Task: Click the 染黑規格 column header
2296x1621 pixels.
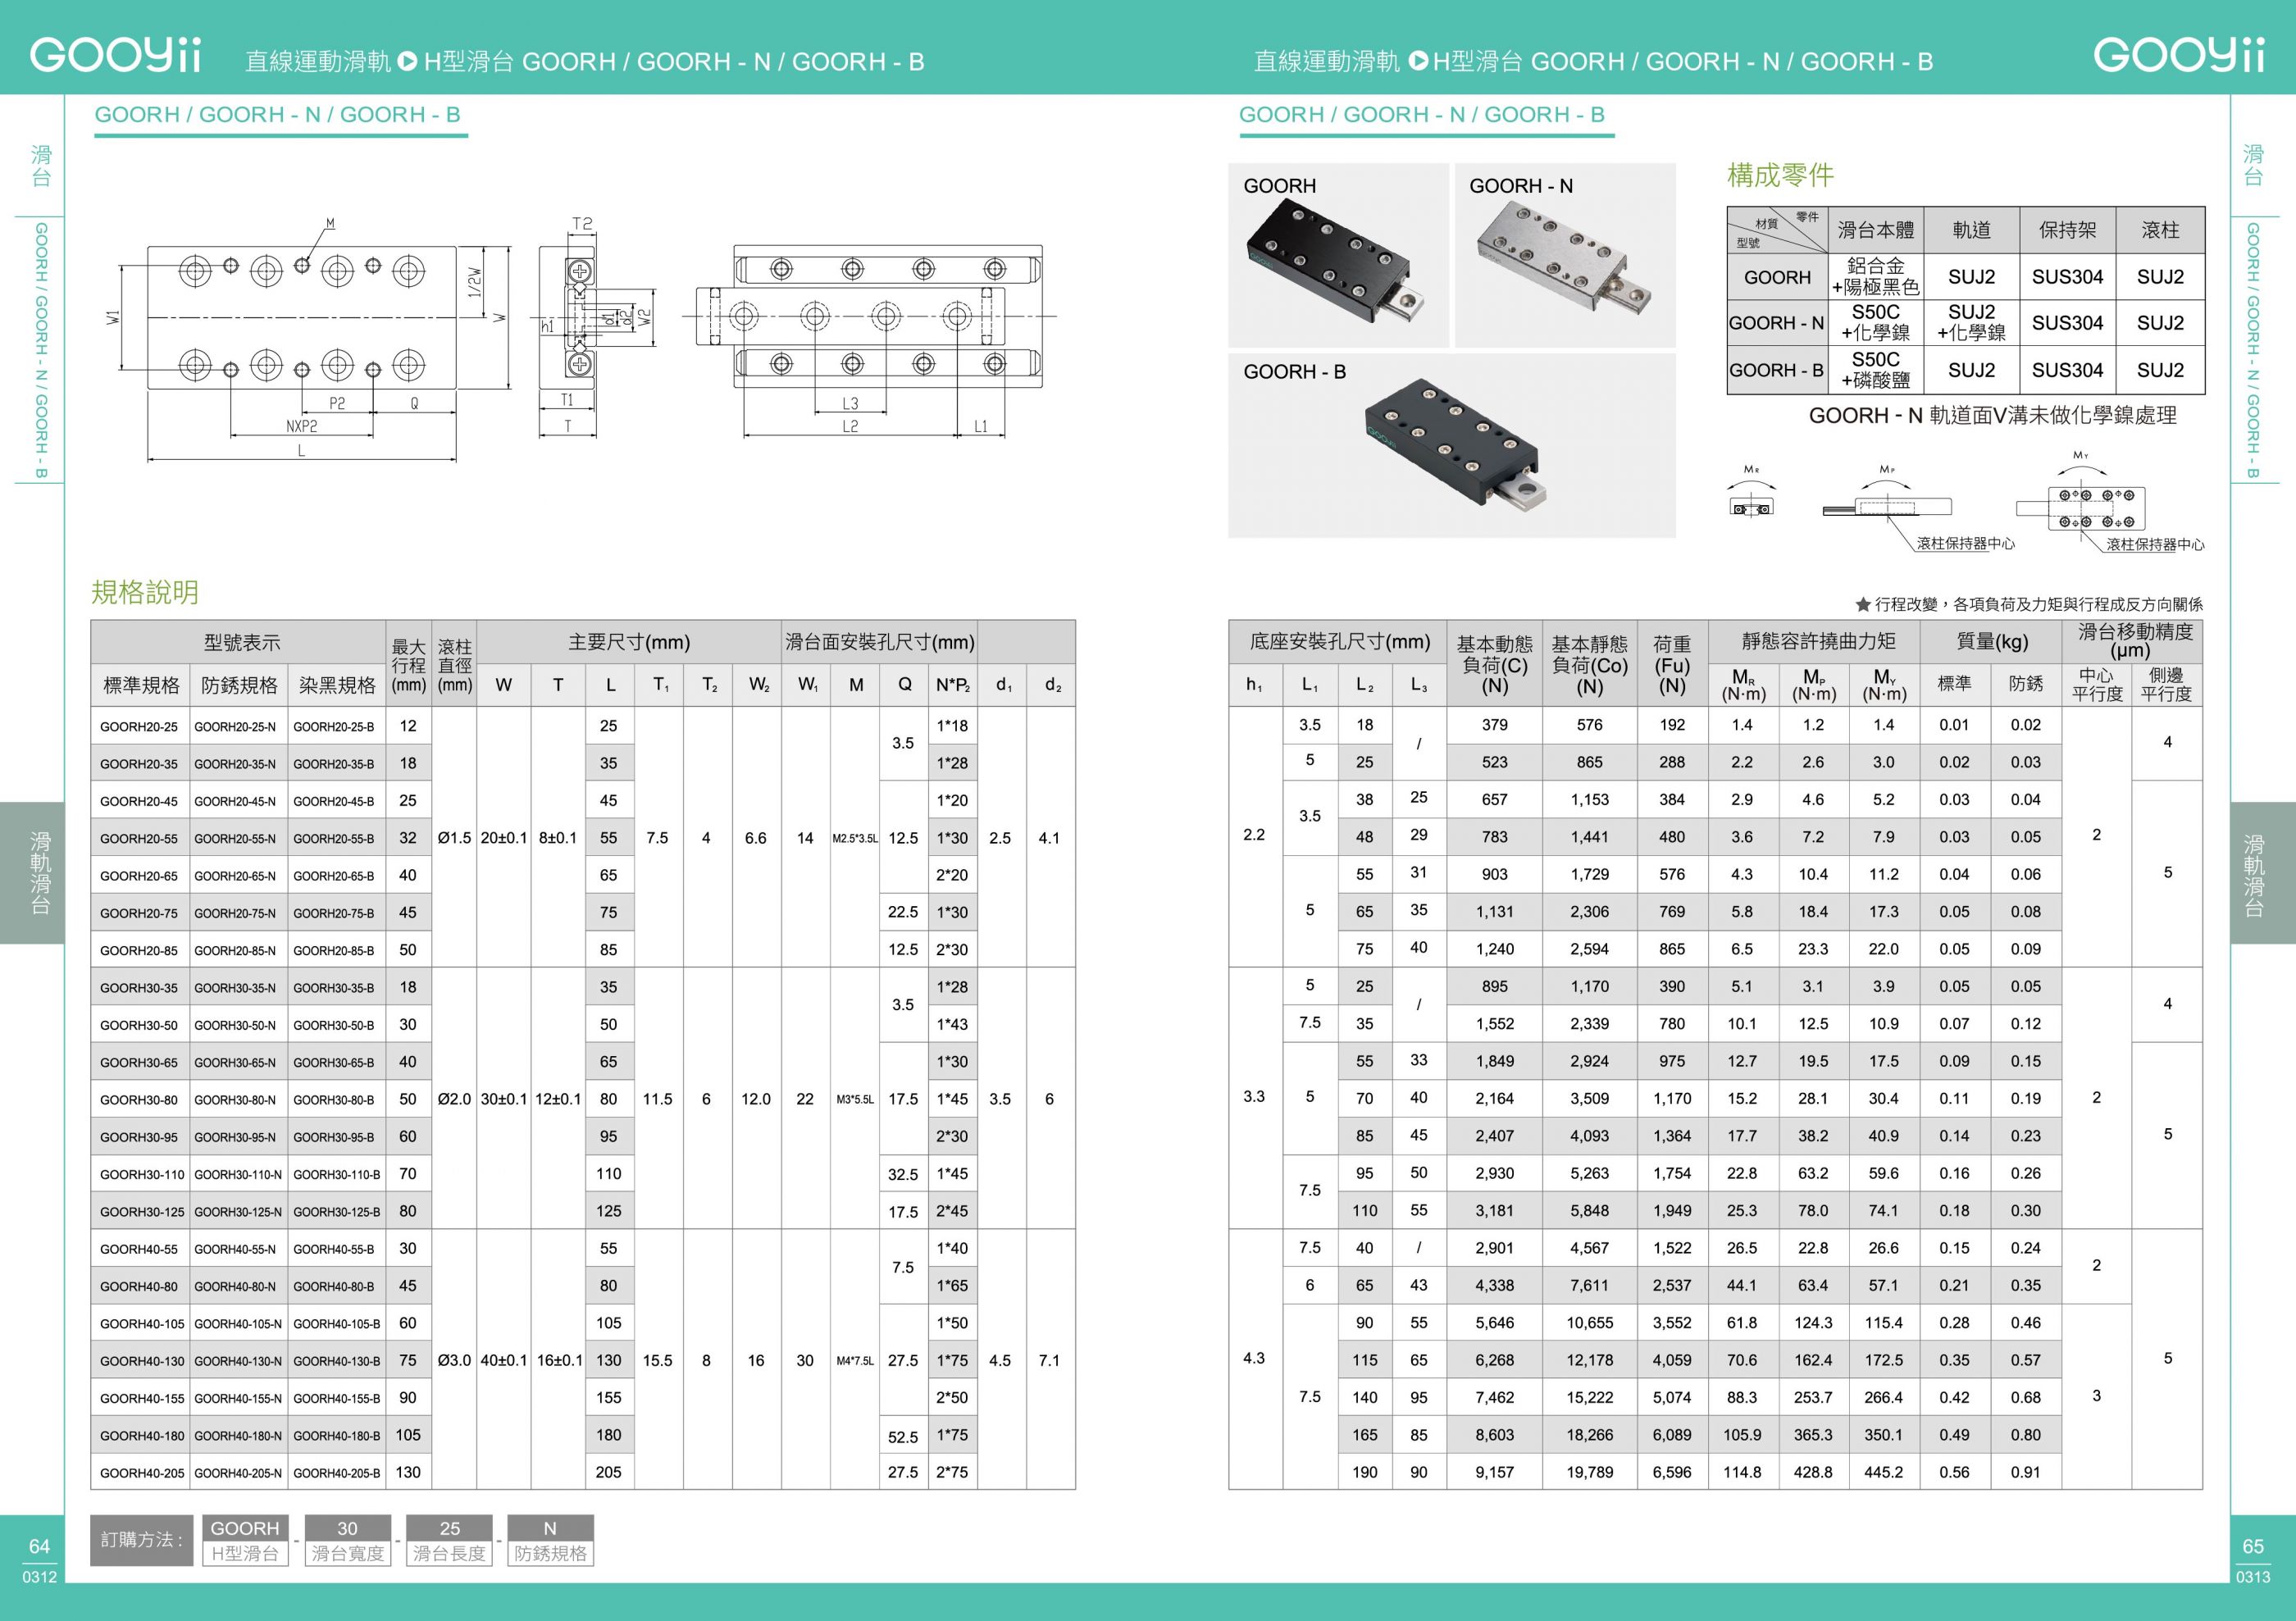Action: [x=337, y=685]
